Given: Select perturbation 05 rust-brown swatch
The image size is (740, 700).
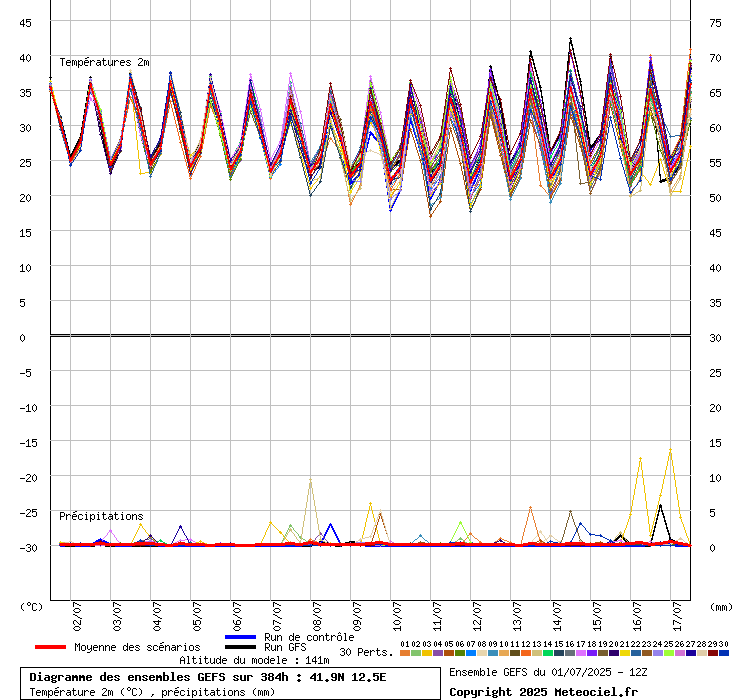Looking at the screenshot, I should 449,653.
